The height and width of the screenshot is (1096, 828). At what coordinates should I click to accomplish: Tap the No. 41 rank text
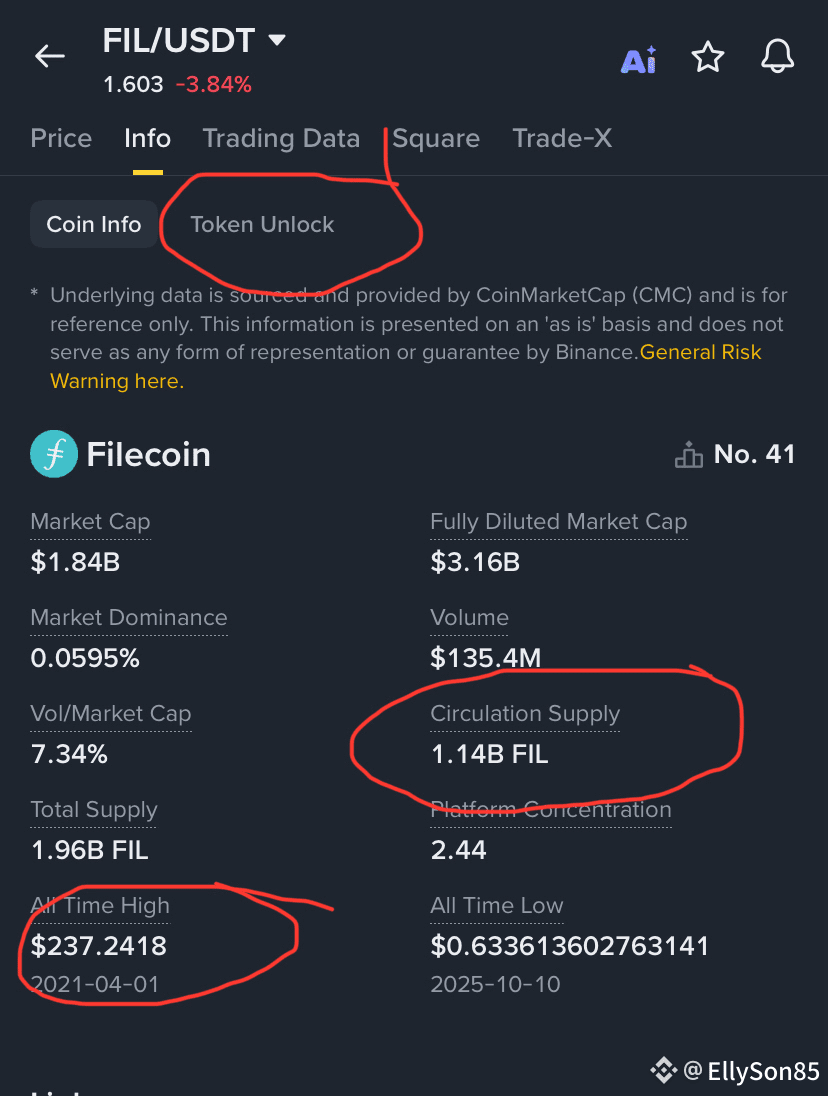(x=755, y=454)
